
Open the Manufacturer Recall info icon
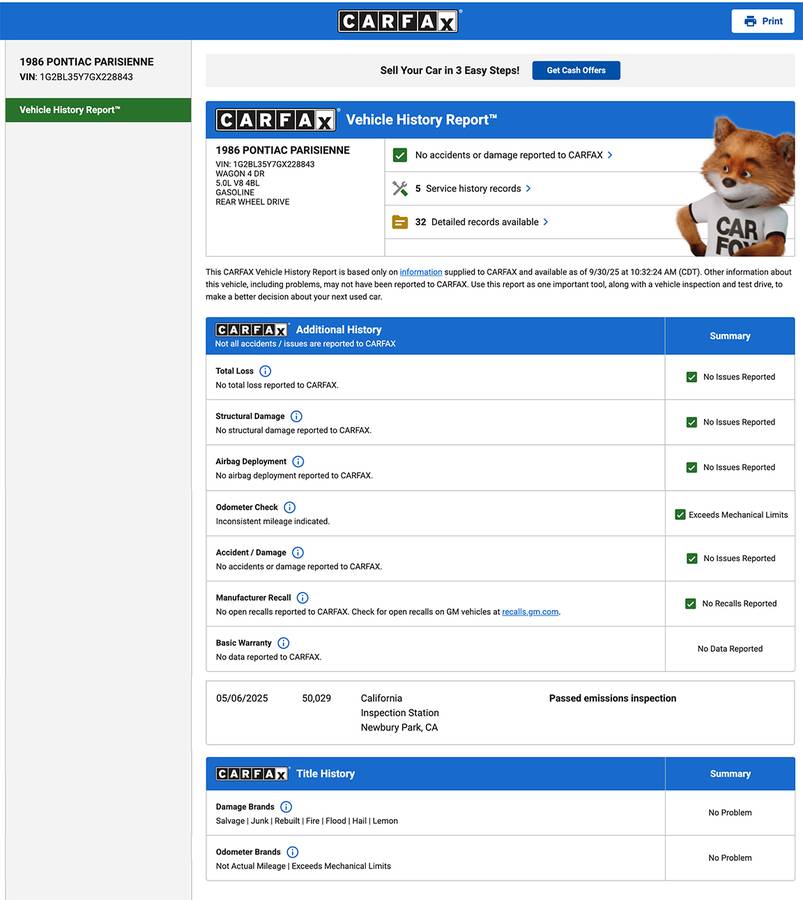pyautogui.click(x=303, y=598)
